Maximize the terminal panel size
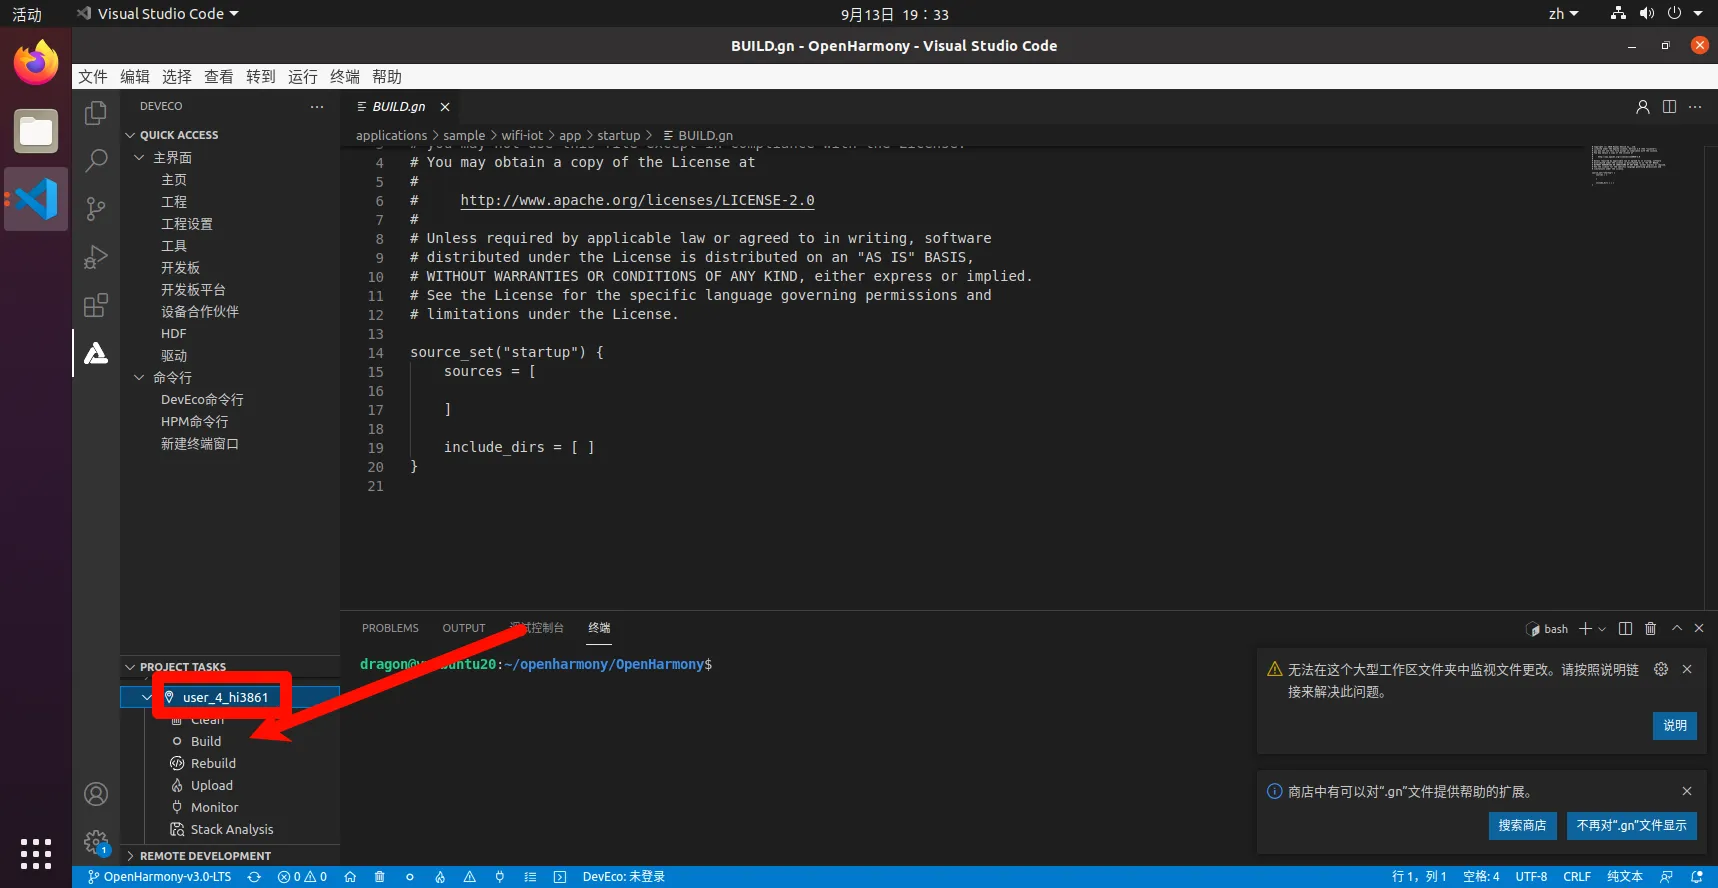This screenshot has height=888, width=1718. (x=1677, y=629)
